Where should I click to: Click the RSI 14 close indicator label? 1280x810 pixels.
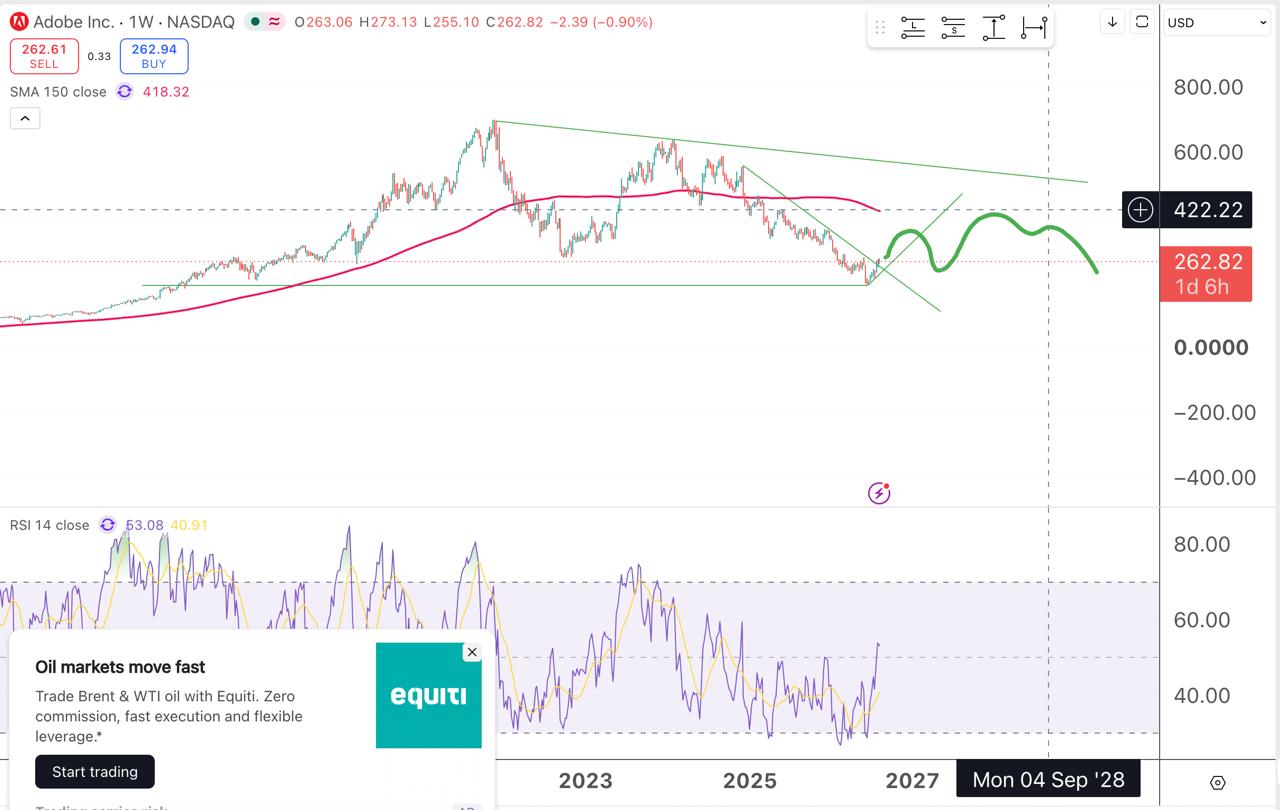[x=50, y=525]
